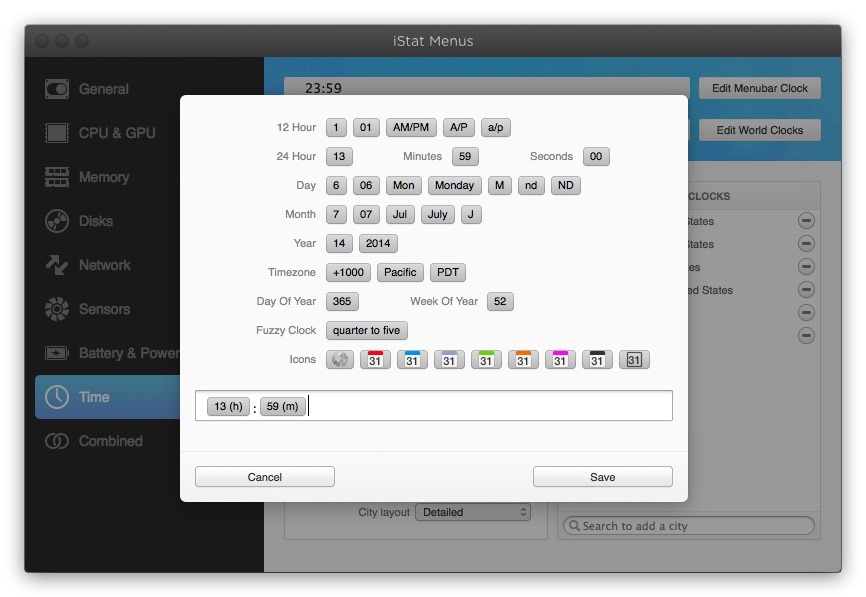Insert the Month '7' token
866x597 pixels.
pos(336,214)
